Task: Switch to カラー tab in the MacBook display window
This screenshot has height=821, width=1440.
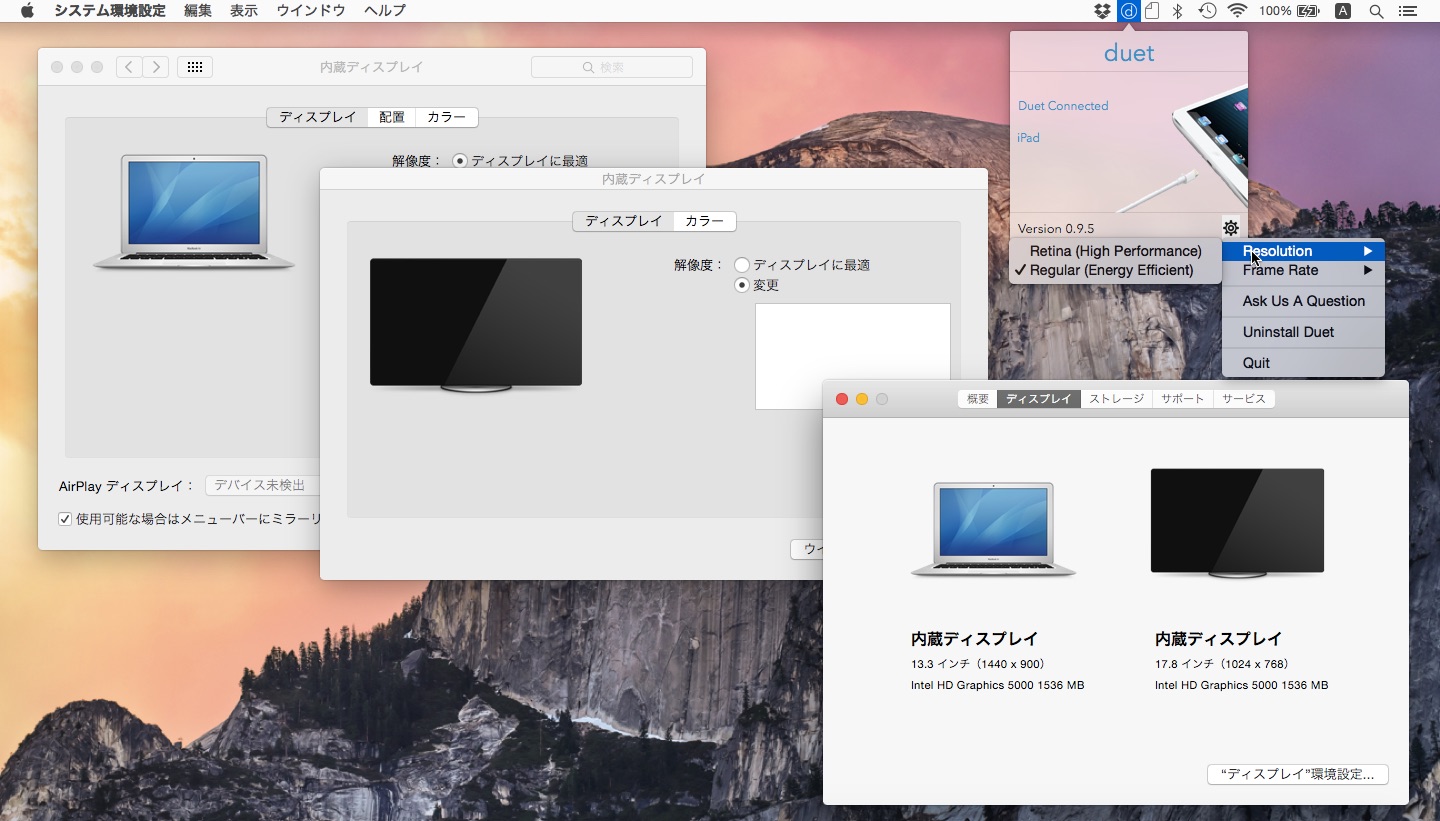Action: tap(446, 117)
